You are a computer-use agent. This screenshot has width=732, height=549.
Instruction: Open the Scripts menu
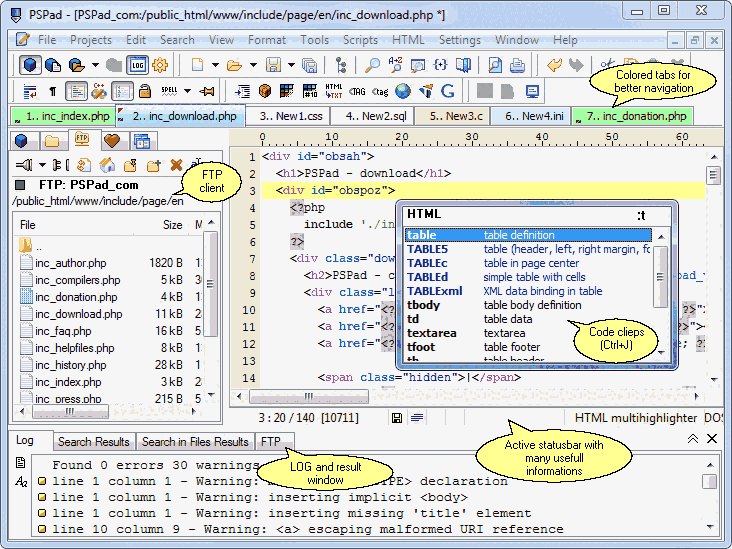tap(360, 40)
